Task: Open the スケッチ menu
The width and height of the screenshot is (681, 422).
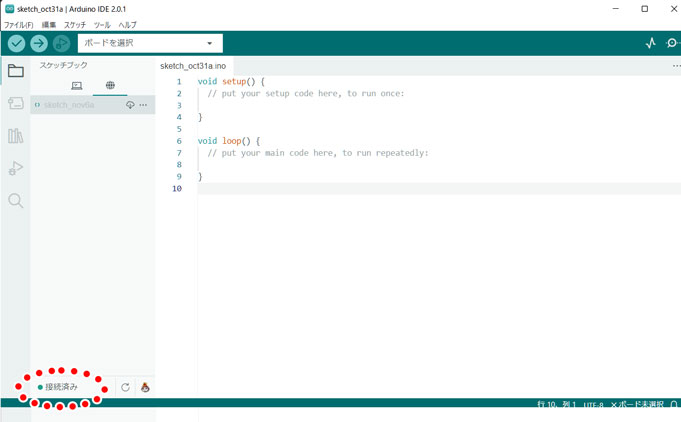Action: 75,25
